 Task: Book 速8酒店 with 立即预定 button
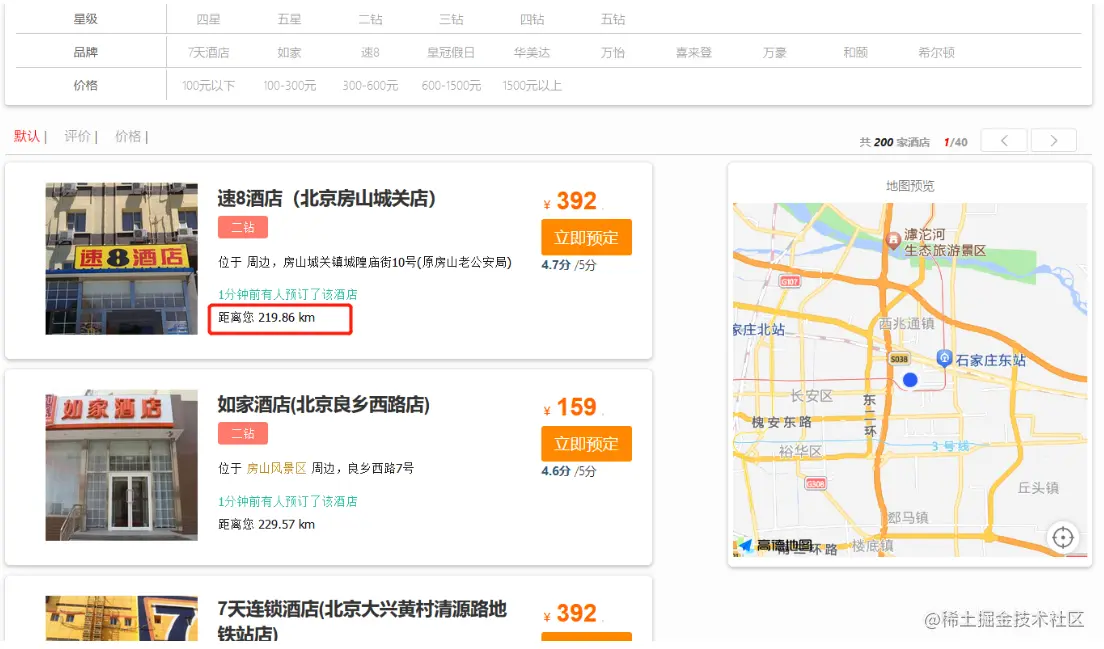pyautogui.click(x=586, y=237)
